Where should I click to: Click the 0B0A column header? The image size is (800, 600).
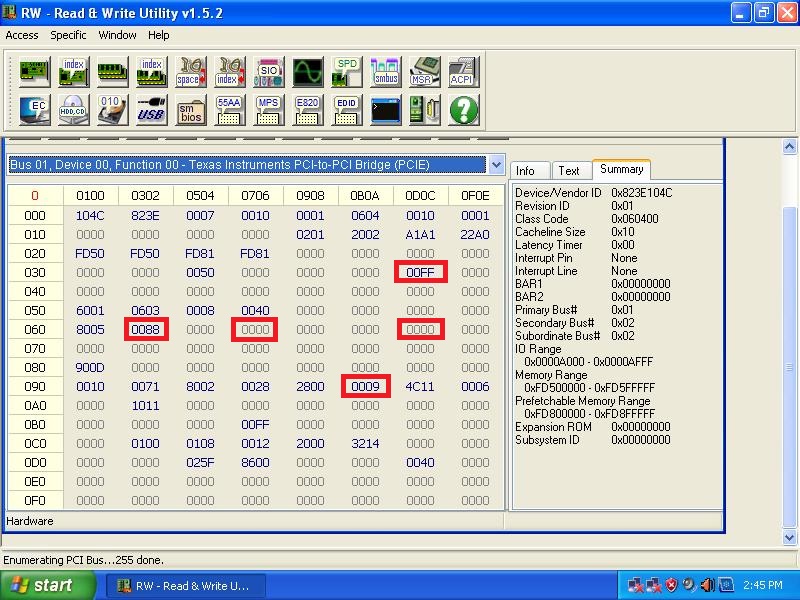pyautogui.click(x=365, y=196)
